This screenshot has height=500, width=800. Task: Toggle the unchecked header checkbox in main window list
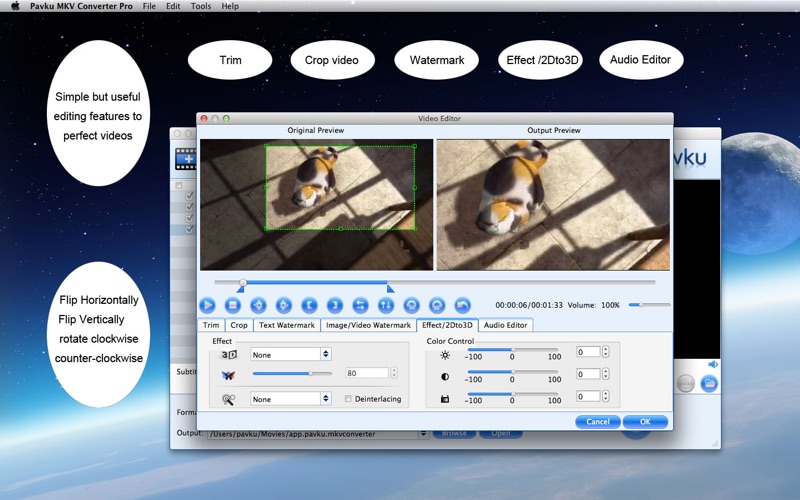tap(179, 185)
